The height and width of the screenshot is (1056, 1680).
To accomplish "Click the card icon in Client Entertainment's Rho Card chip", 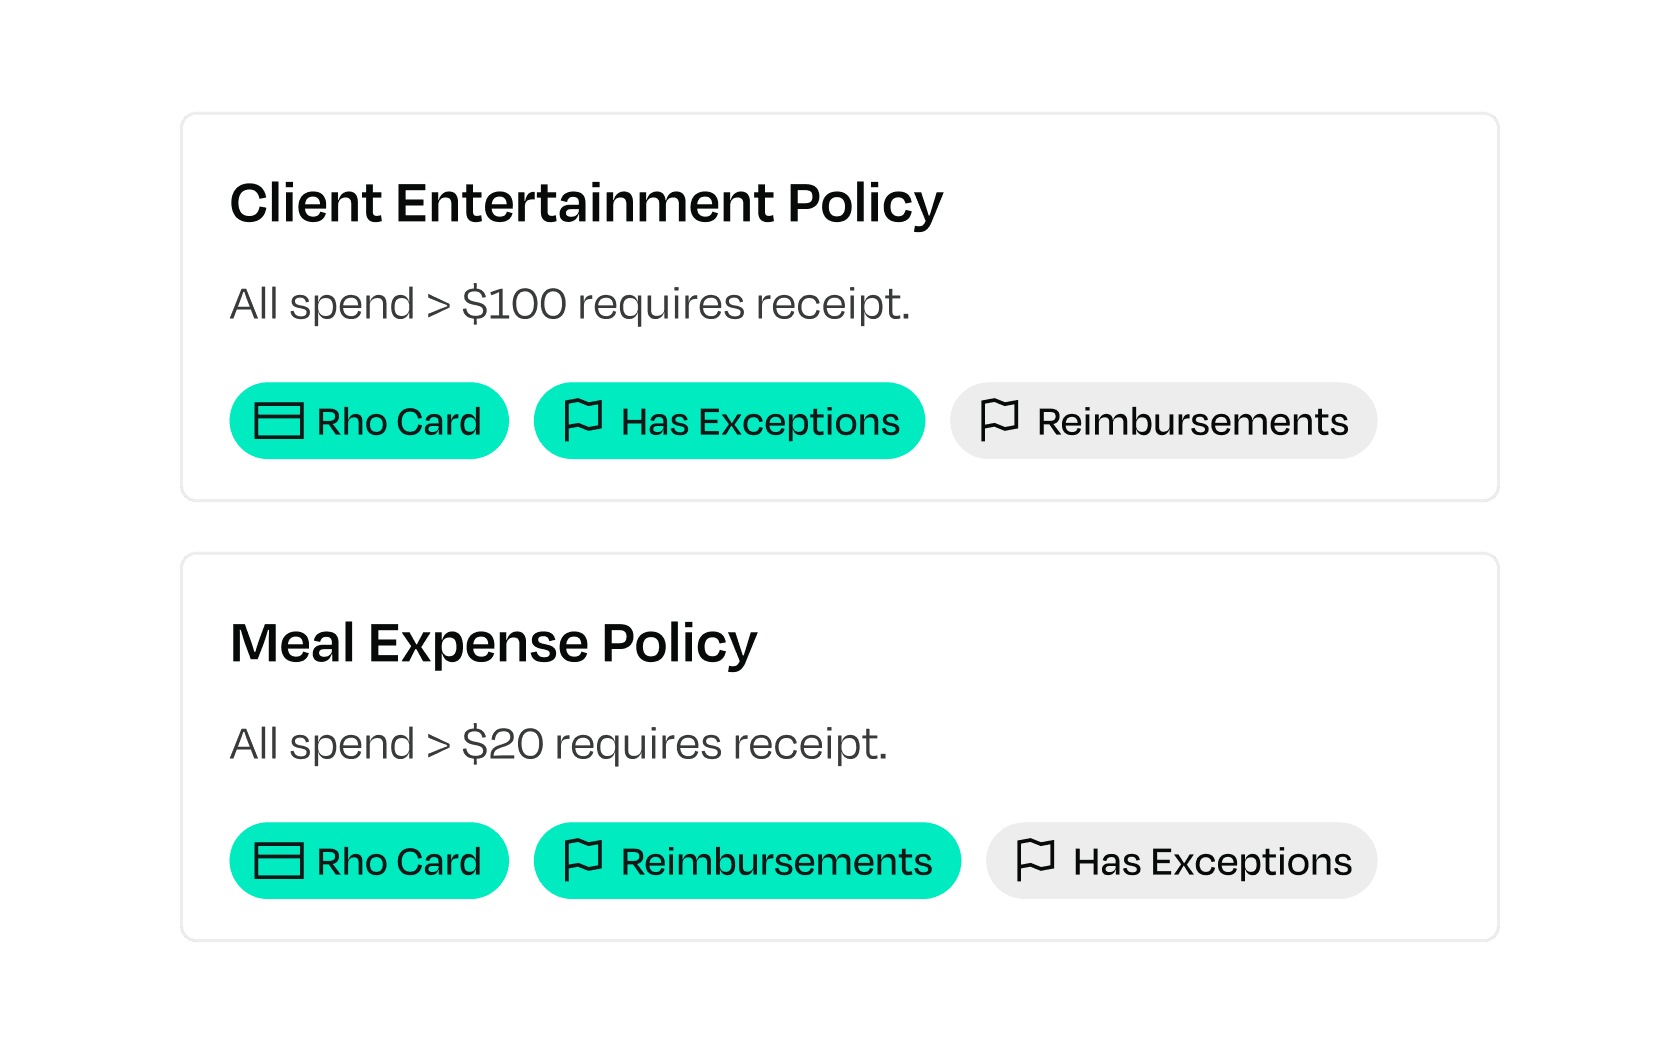I will click(x=279, y=421).
